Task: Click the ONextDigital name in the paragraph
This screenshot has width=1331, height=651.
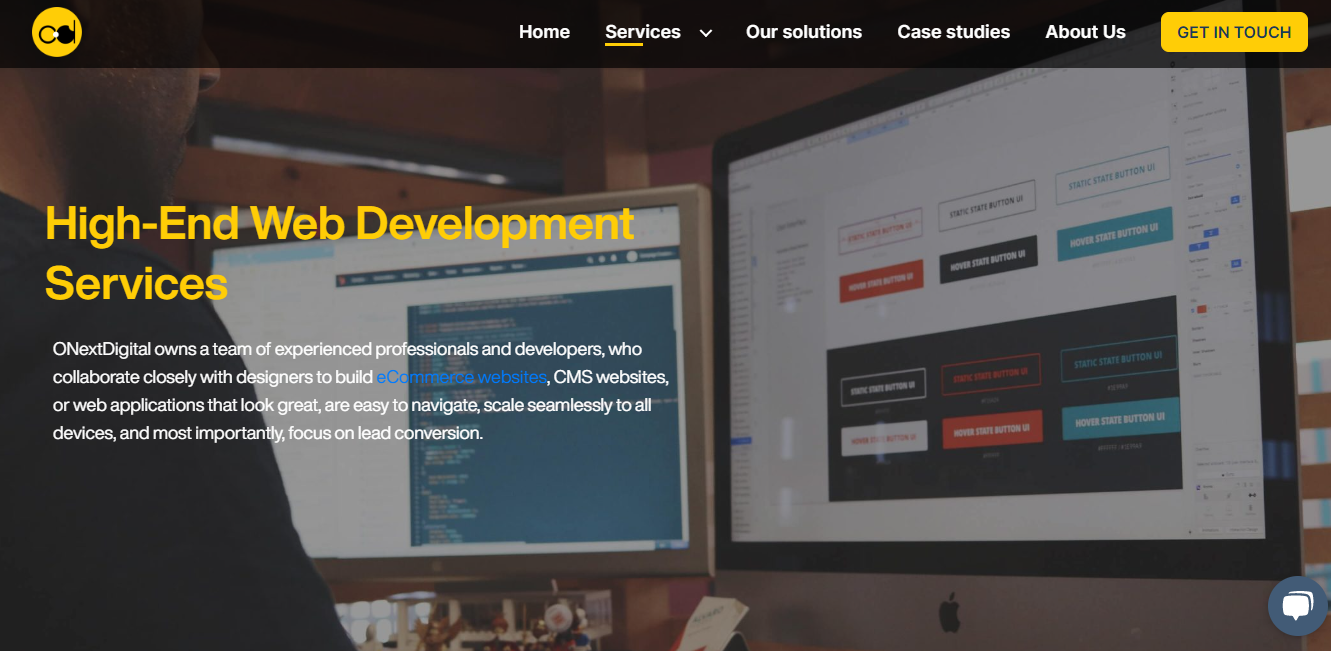Action: click(x=100, y=349)
